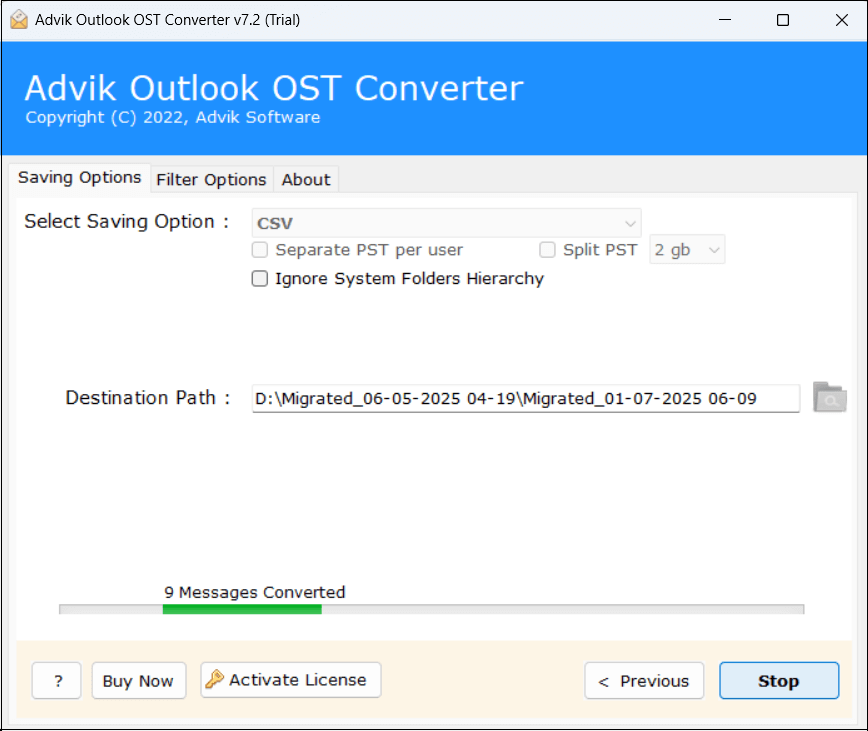
Task: Toggle the Split PST checkbox
Action: pyautogui.click(x=547, y=250)
